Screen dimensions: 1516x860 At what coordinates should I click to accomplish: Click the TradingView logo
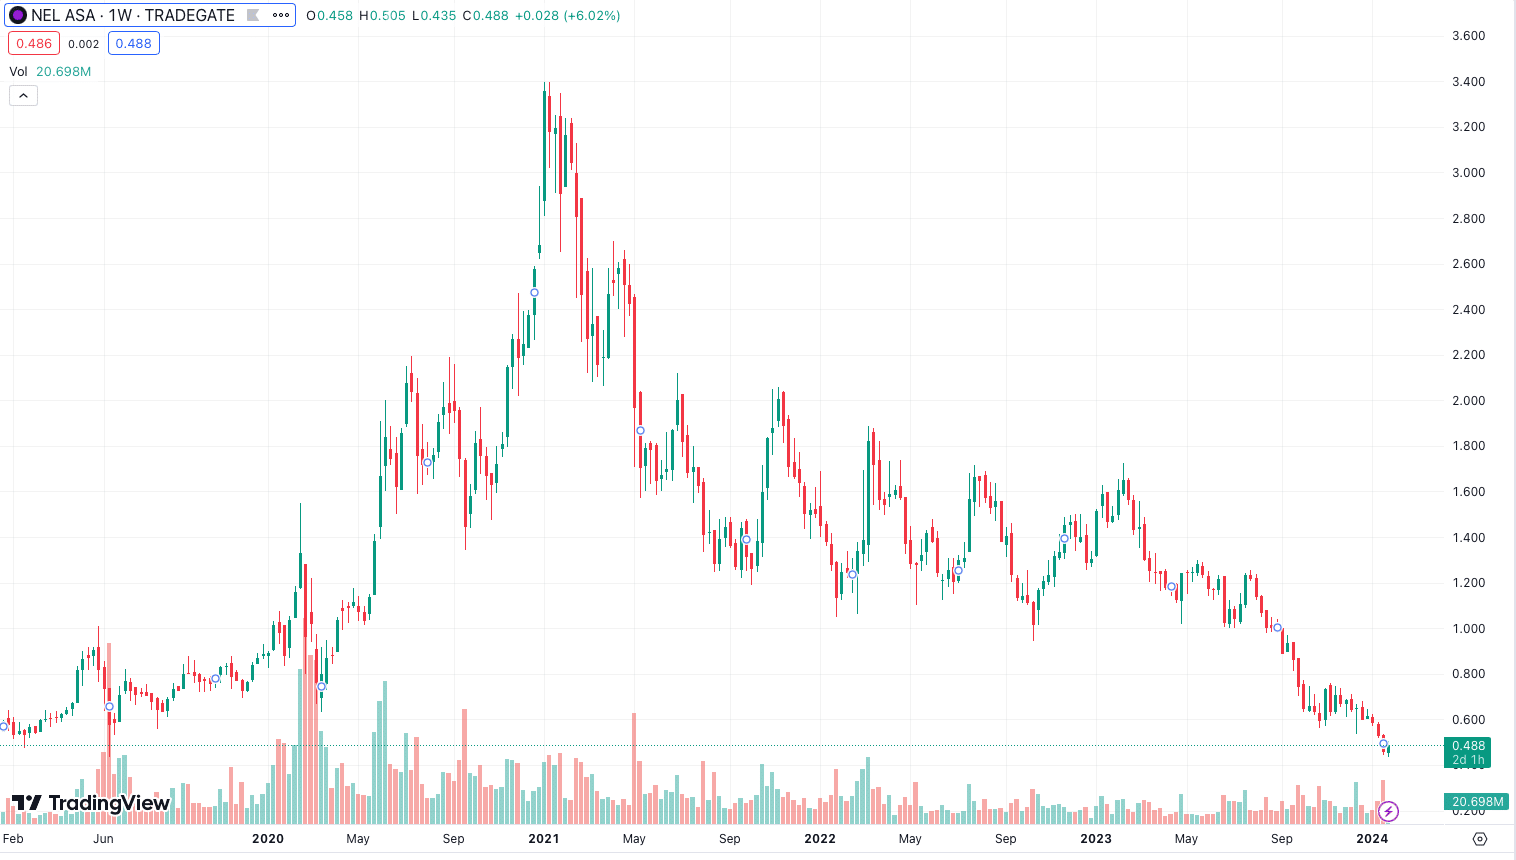(x=91, y=803)
